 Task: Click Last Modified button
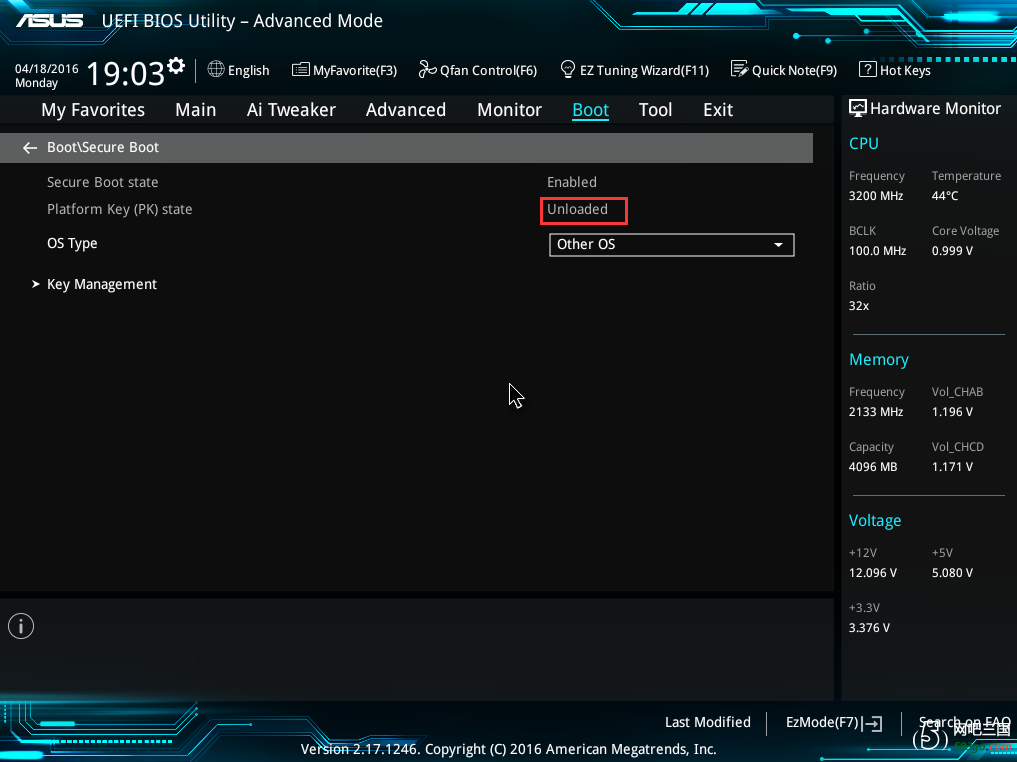[708, 722]
